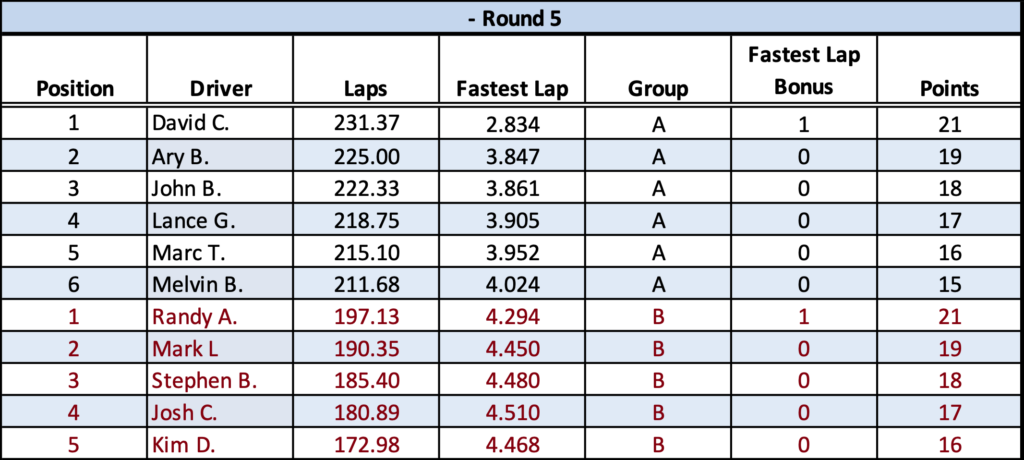Select the Driver column header

coord(220,88)
